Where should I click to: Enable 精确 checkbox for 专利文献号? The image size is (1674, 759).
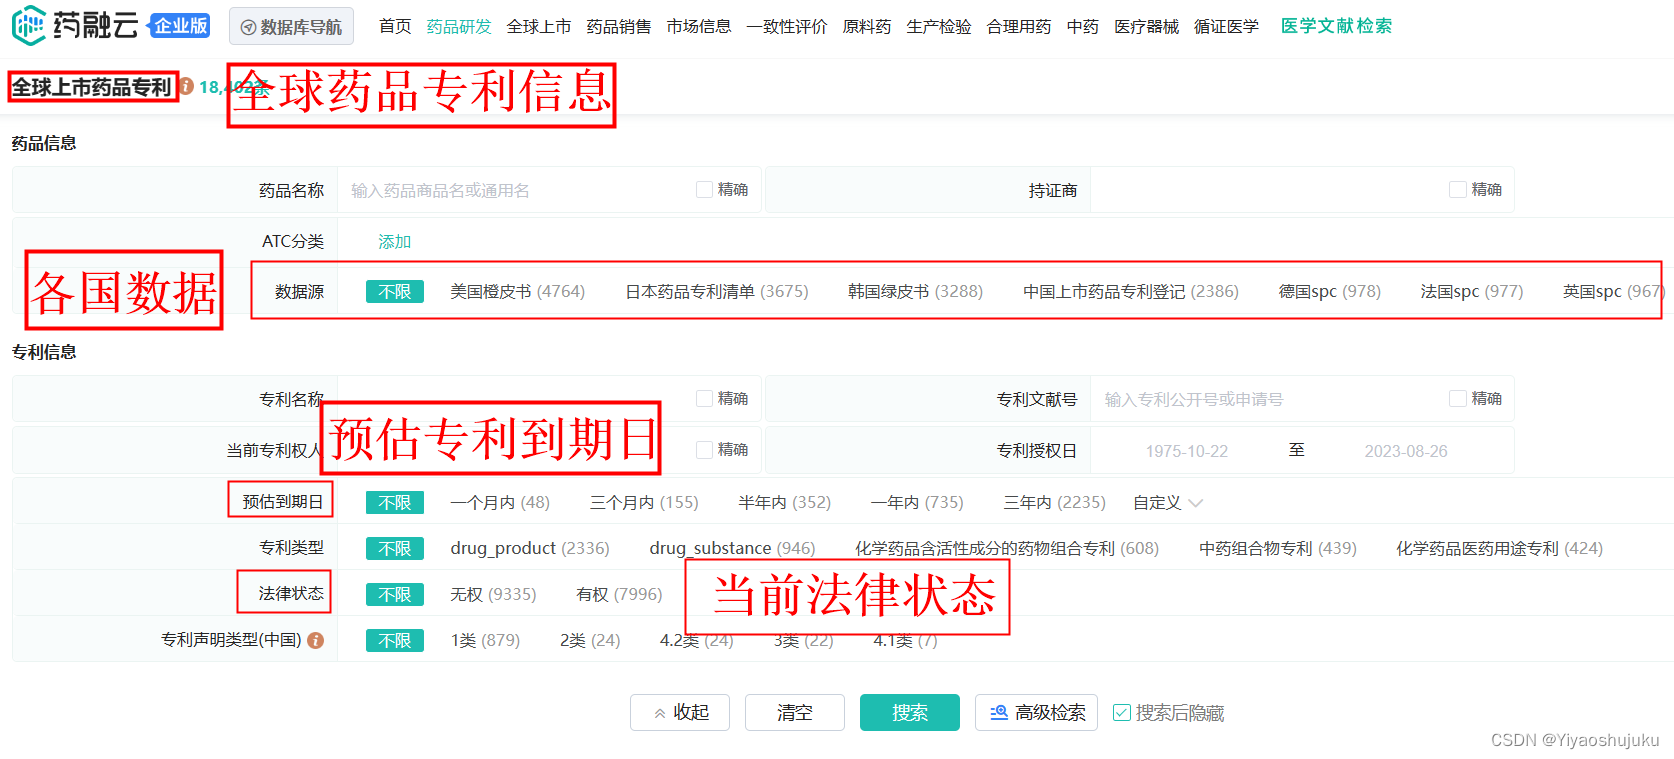click(1458, 398)
